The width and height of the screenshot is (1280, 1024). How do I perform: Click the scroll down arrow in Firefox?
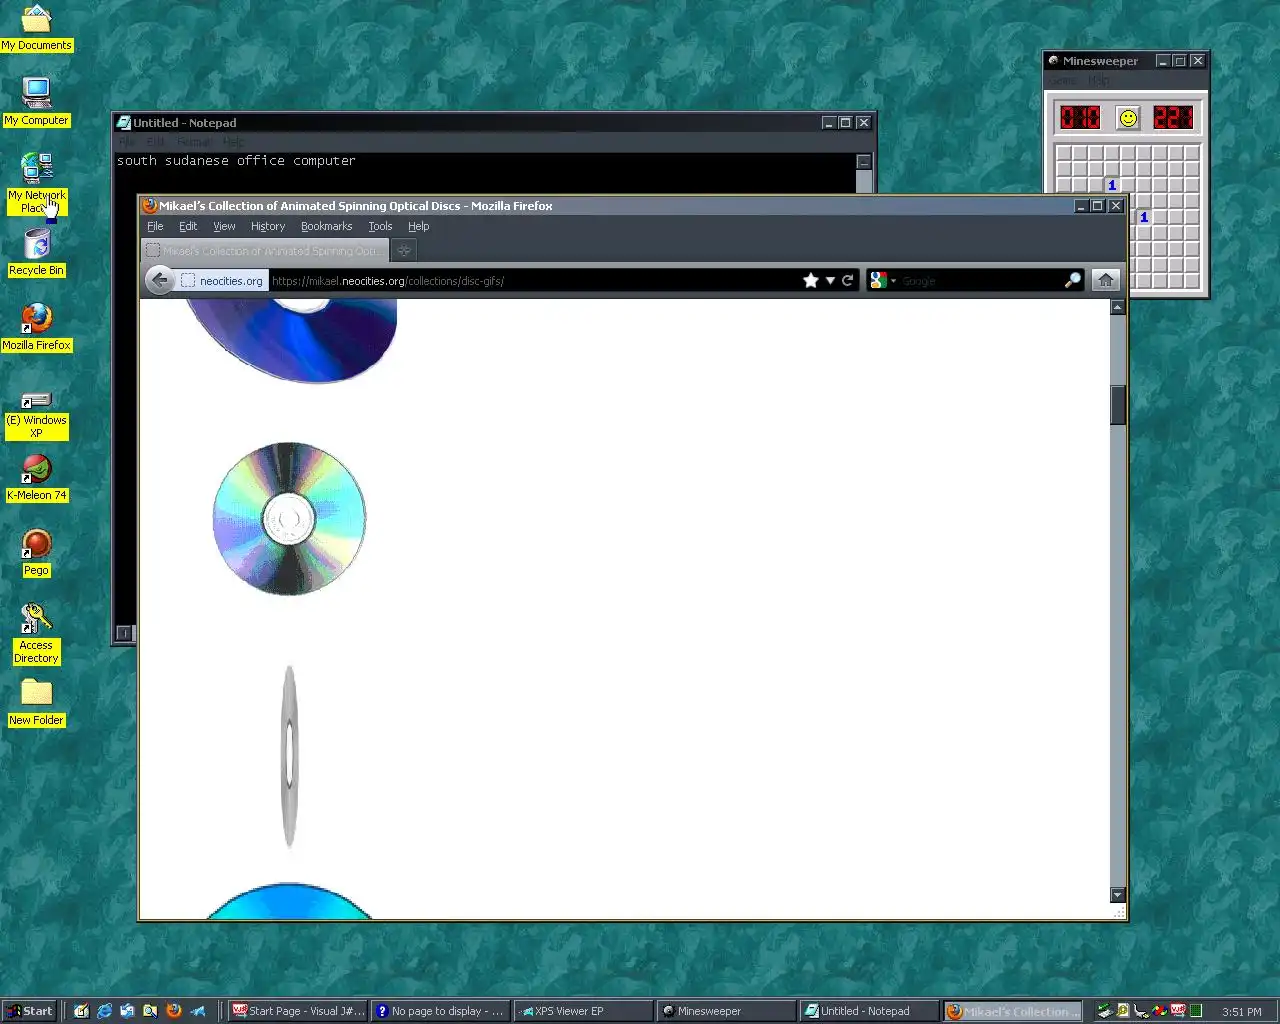pos(1118,895)
